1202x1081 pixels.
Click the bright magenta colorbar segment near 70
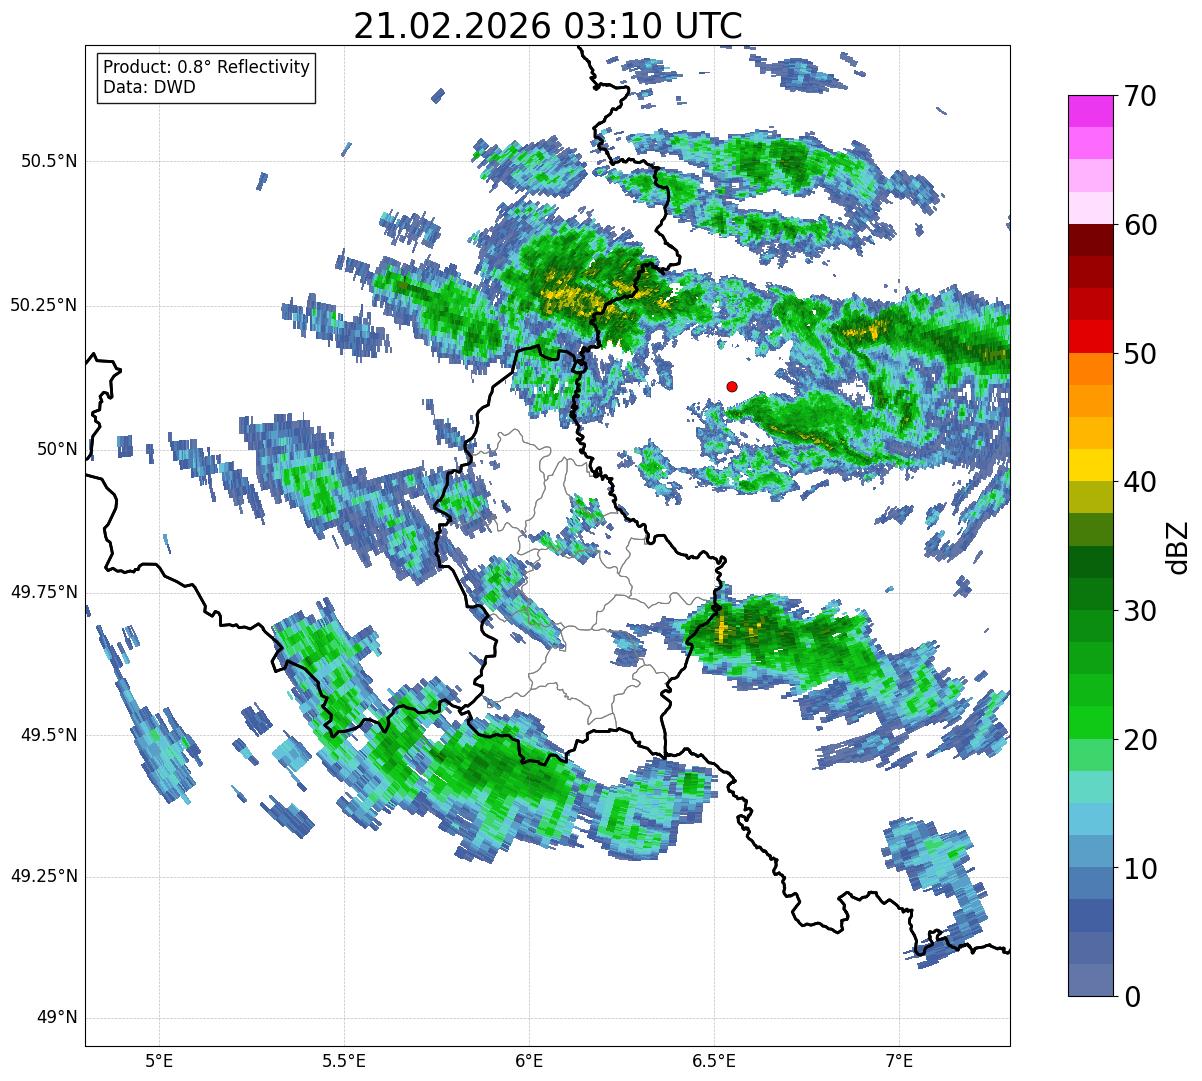point(1090,111)
